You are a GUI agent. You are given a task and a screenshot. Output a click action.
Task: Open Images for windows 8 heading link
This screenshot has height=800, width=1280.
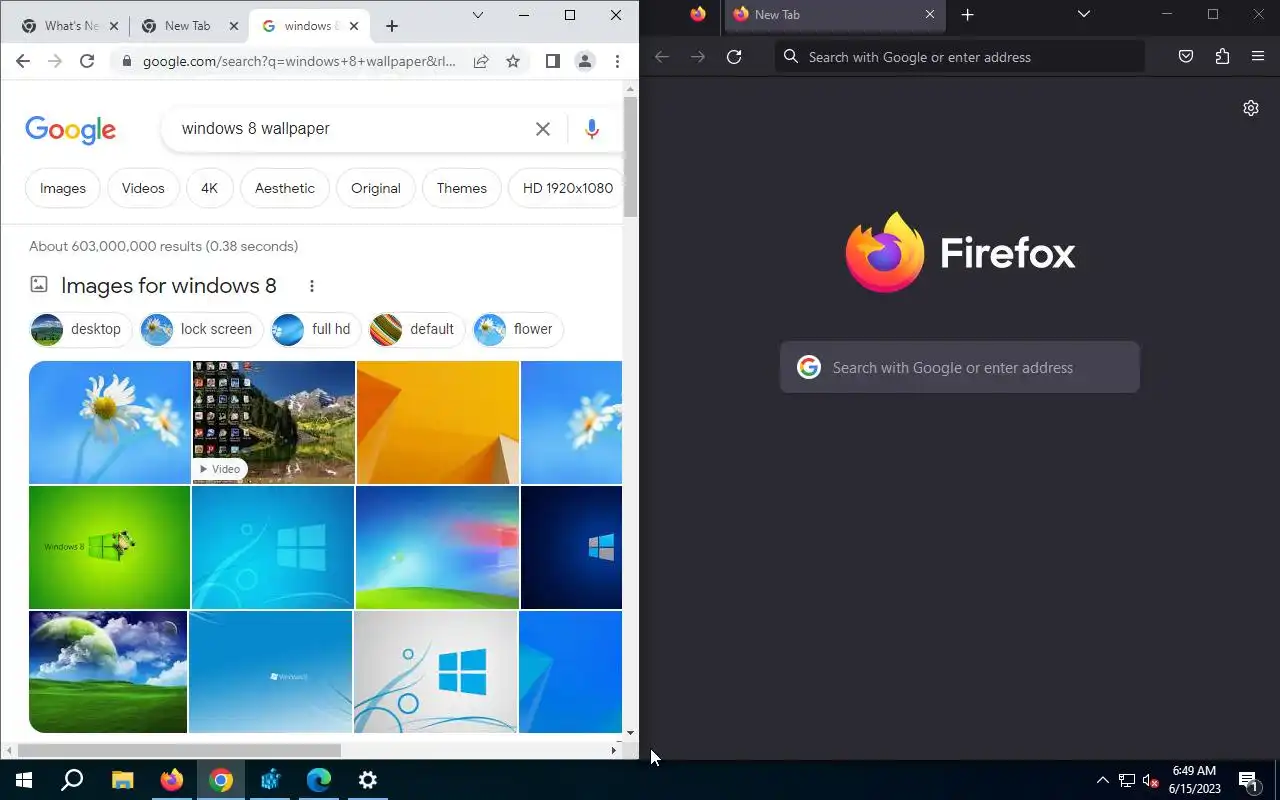pyautogui.click(x=168, y=286)
